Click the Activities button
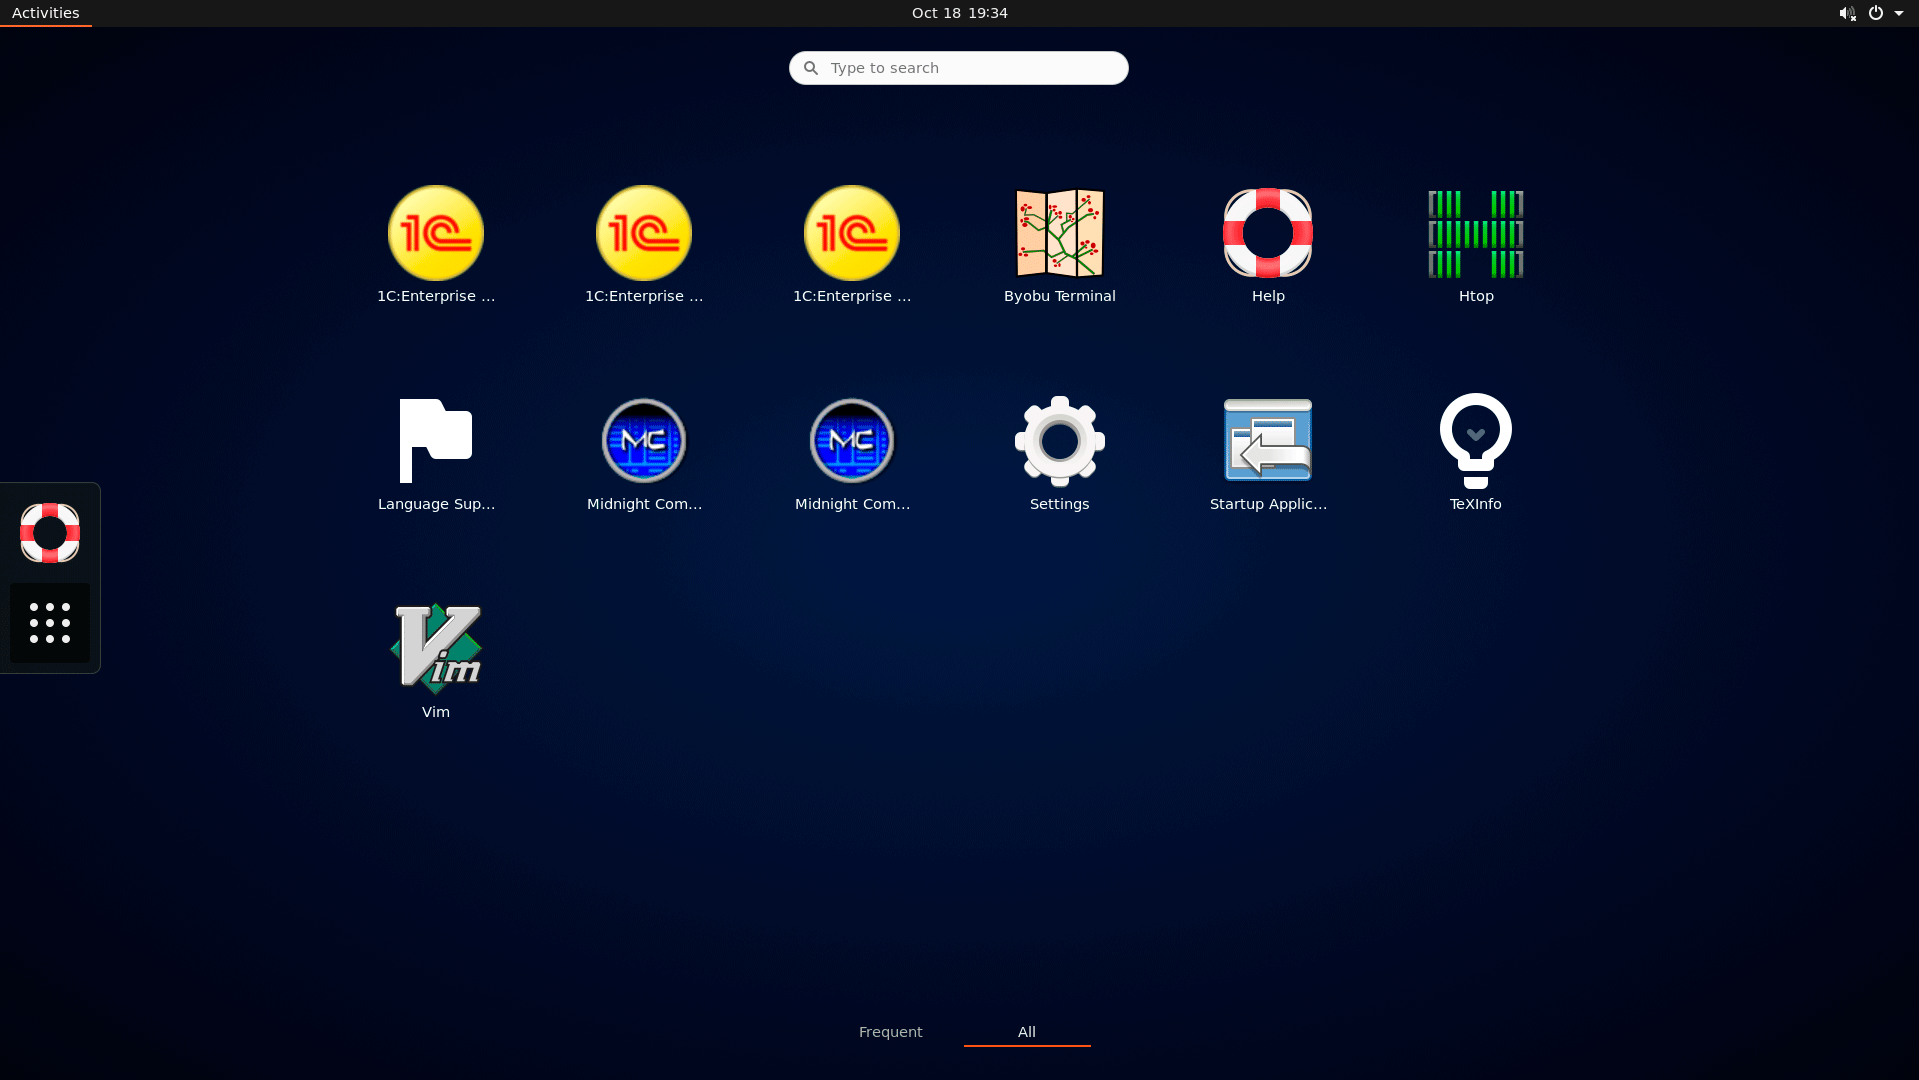Screen dimensions: 1919x1080 coord(46,13)
